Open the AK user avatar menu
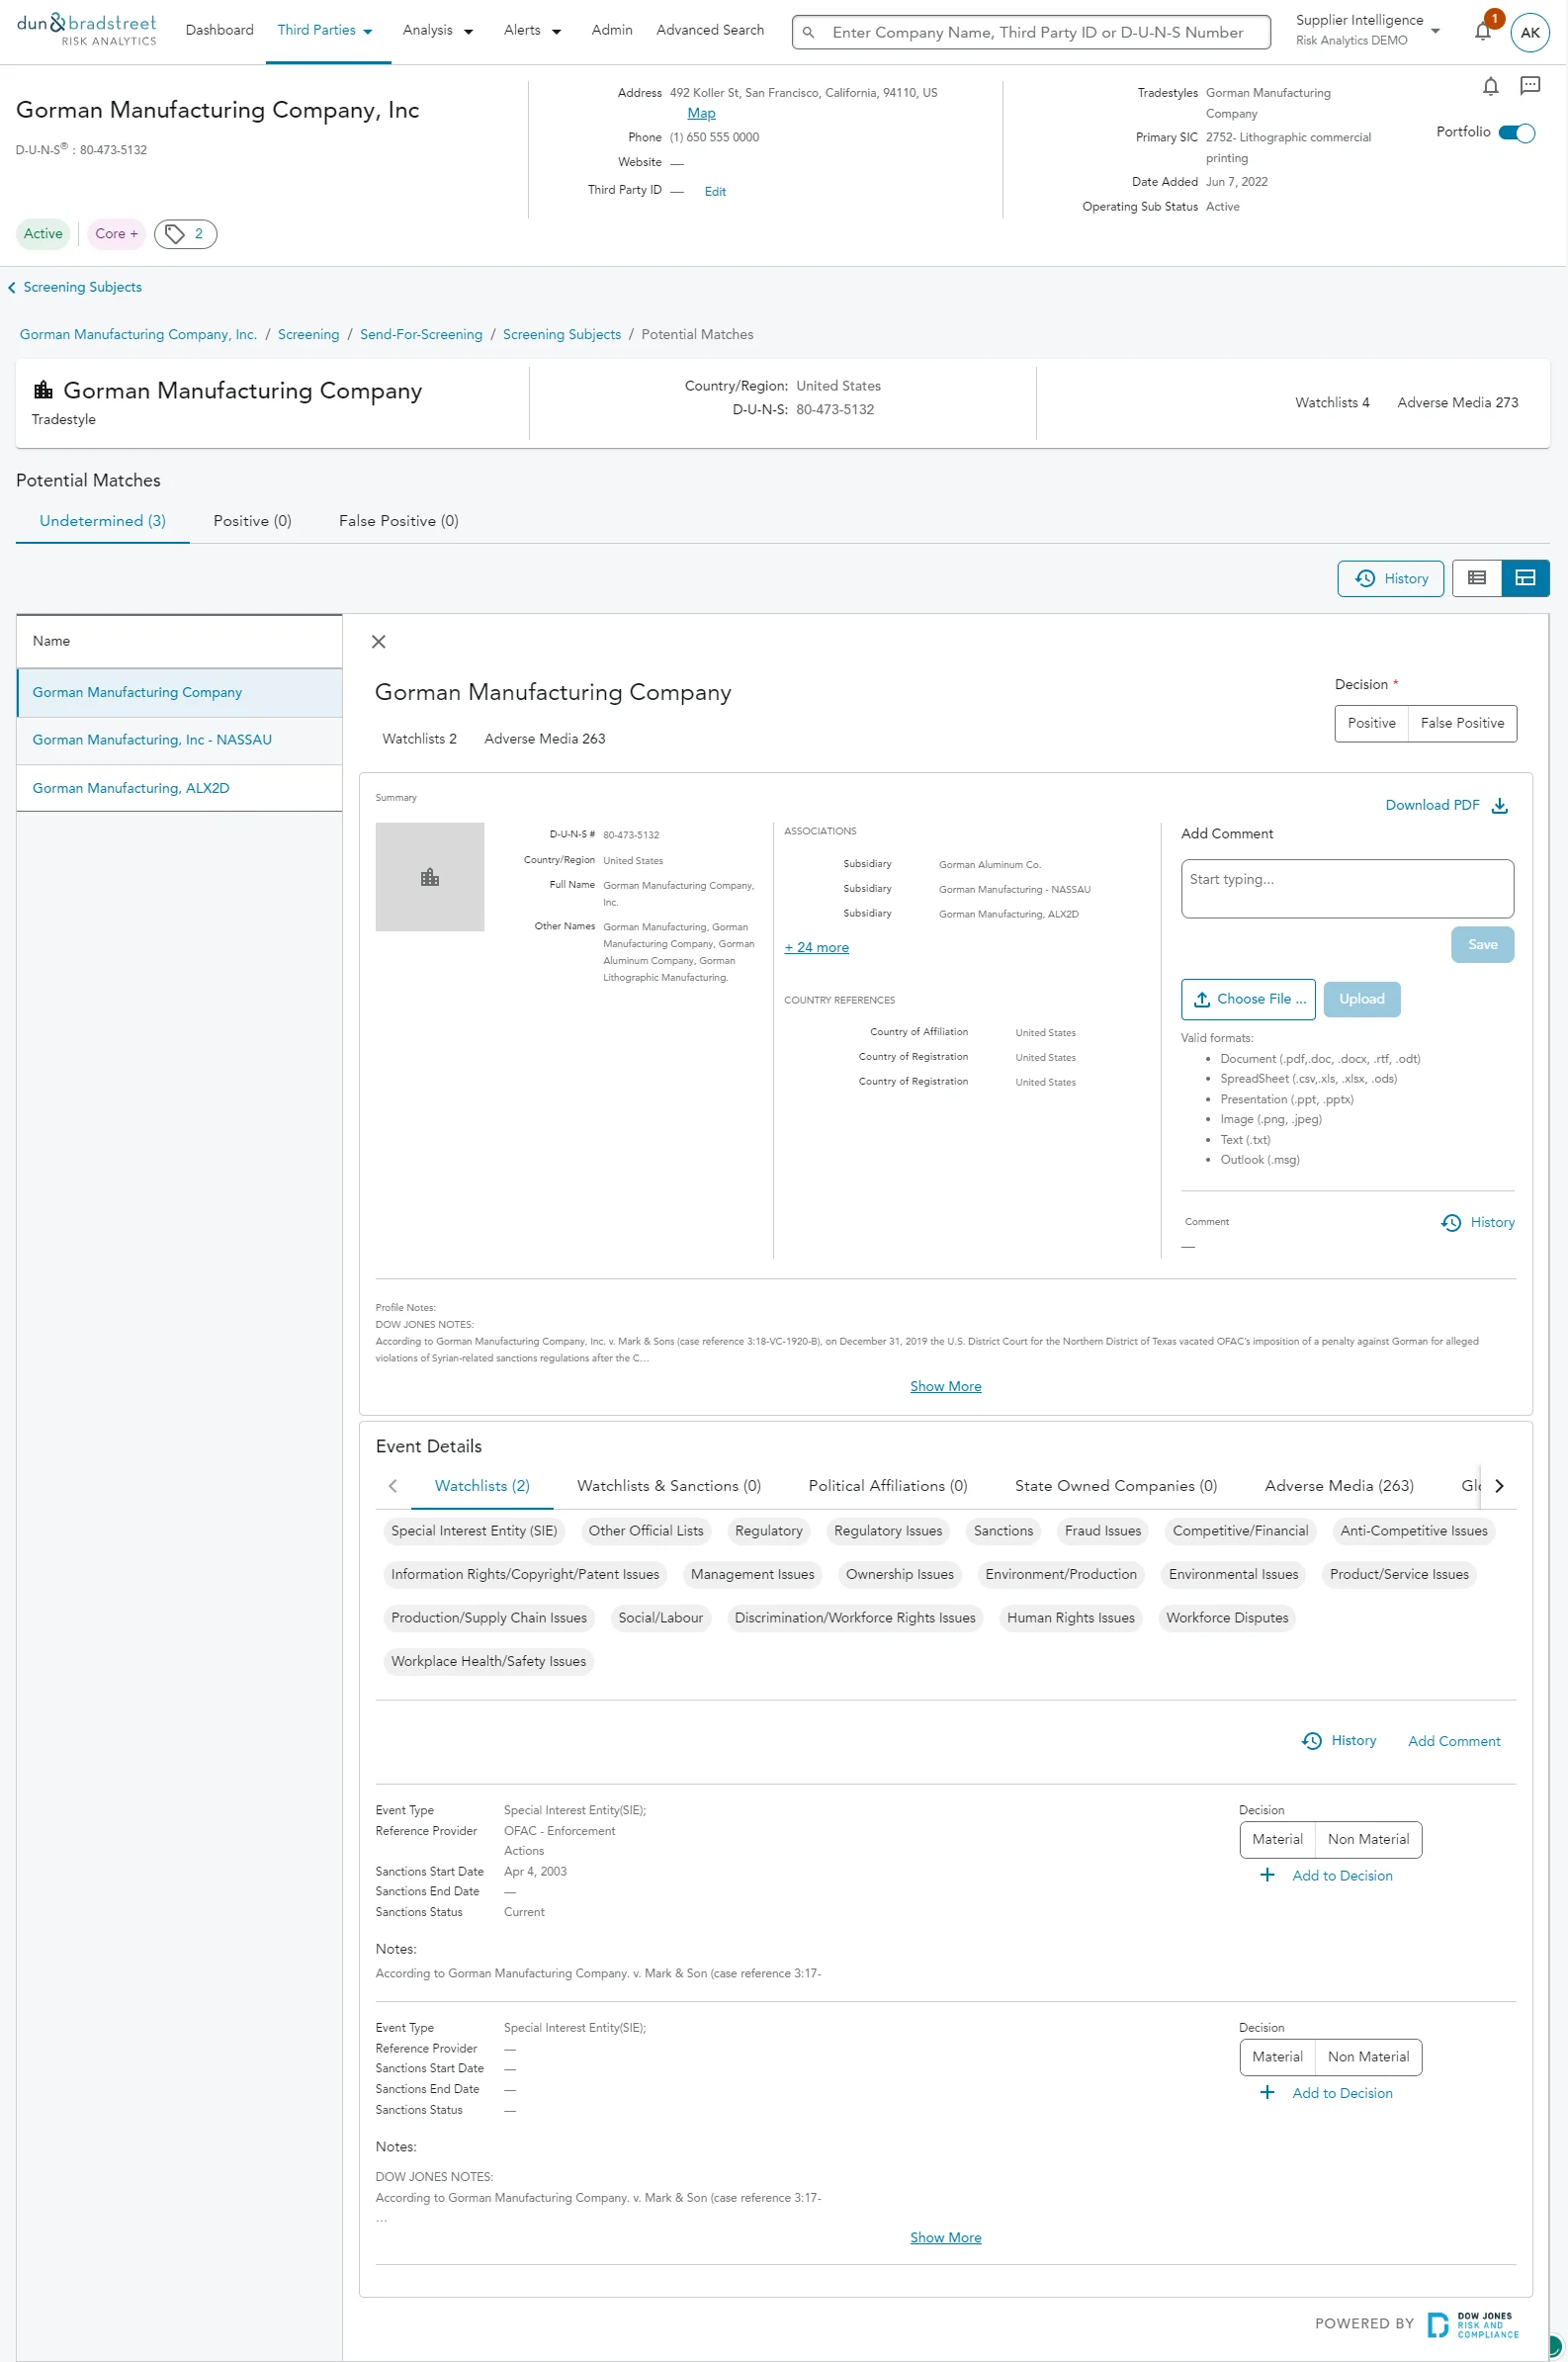 pyautogui.click(x=1529, y=32)
